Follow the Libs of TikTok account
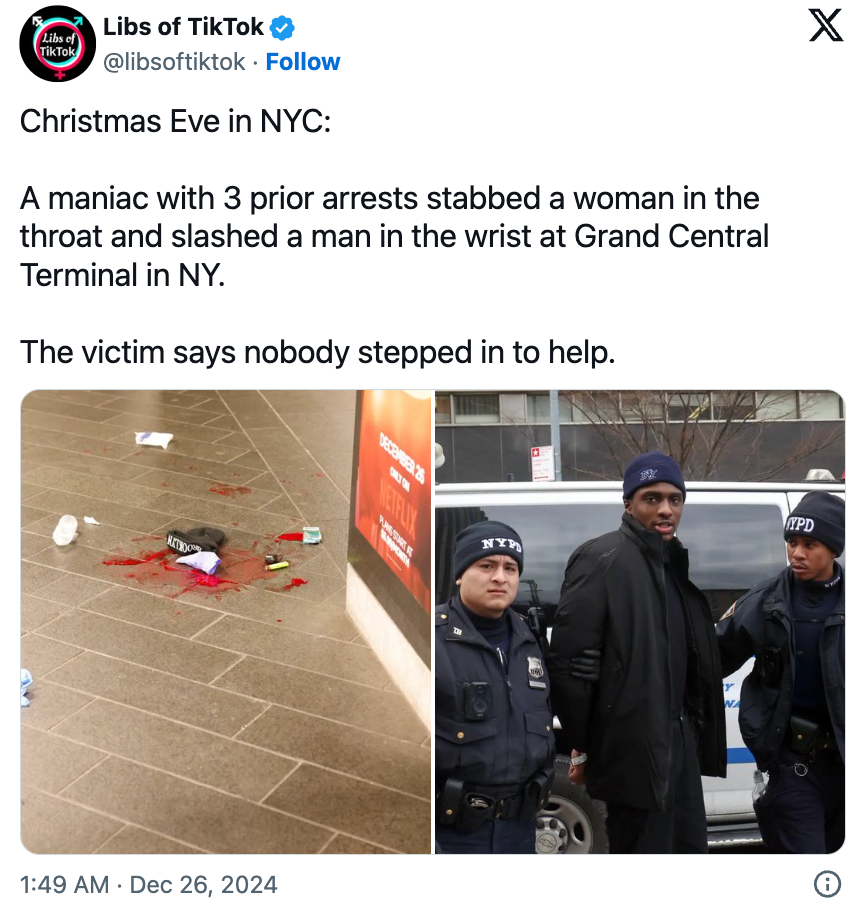This screenshot has height=910, width=868. [x=302, y=62]
